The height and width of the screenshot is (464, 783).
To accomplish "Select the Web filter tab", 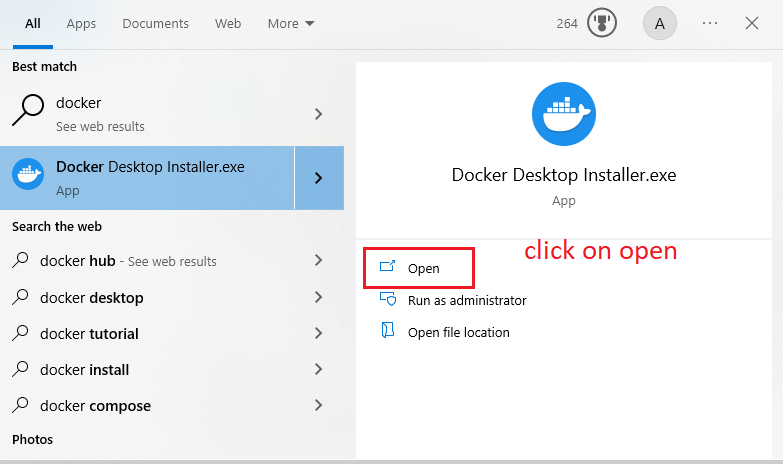I will click(x=228, y=23).
